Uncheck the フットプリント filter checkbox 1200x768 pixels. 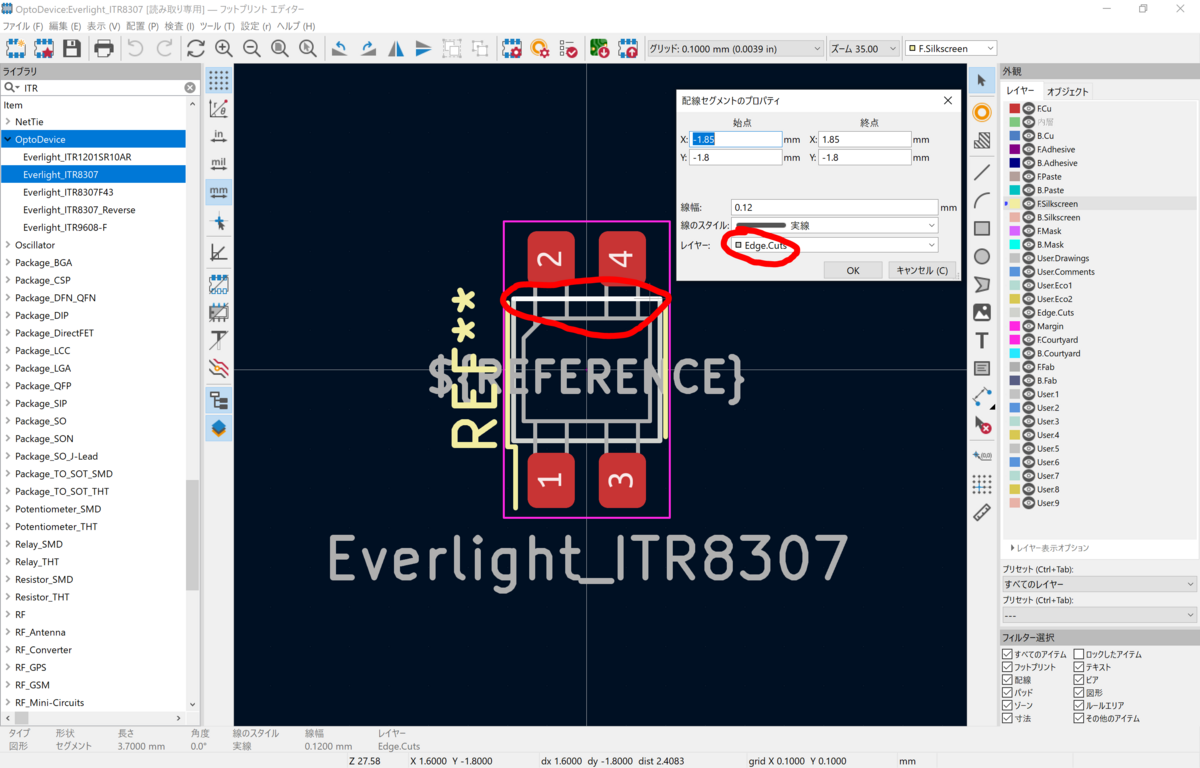click(x=1008, y=667)
